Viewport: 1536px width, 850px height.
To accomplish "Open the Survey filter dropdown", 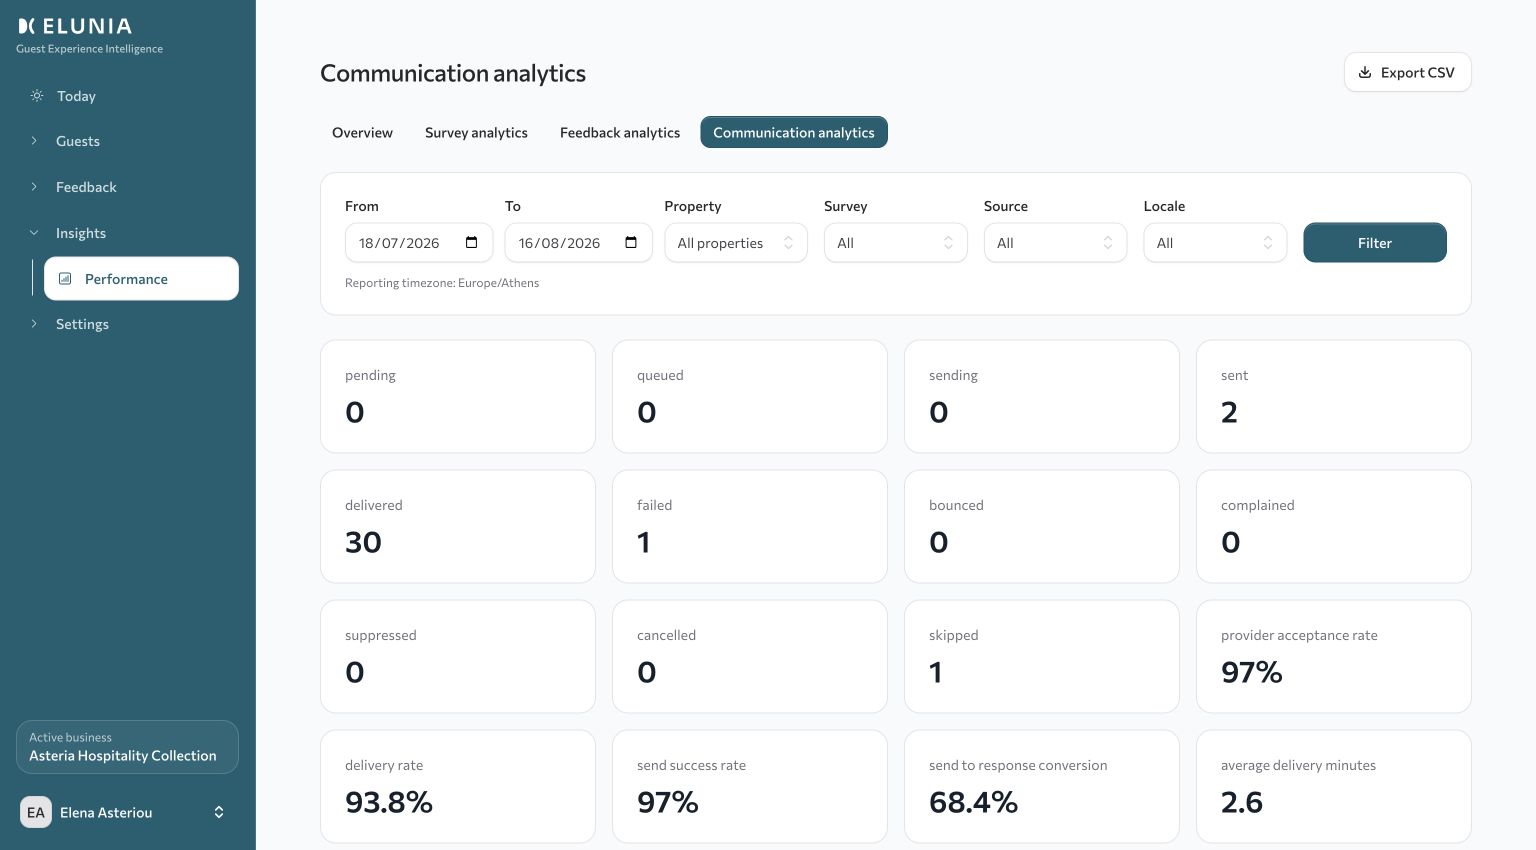I will (895, 243).
